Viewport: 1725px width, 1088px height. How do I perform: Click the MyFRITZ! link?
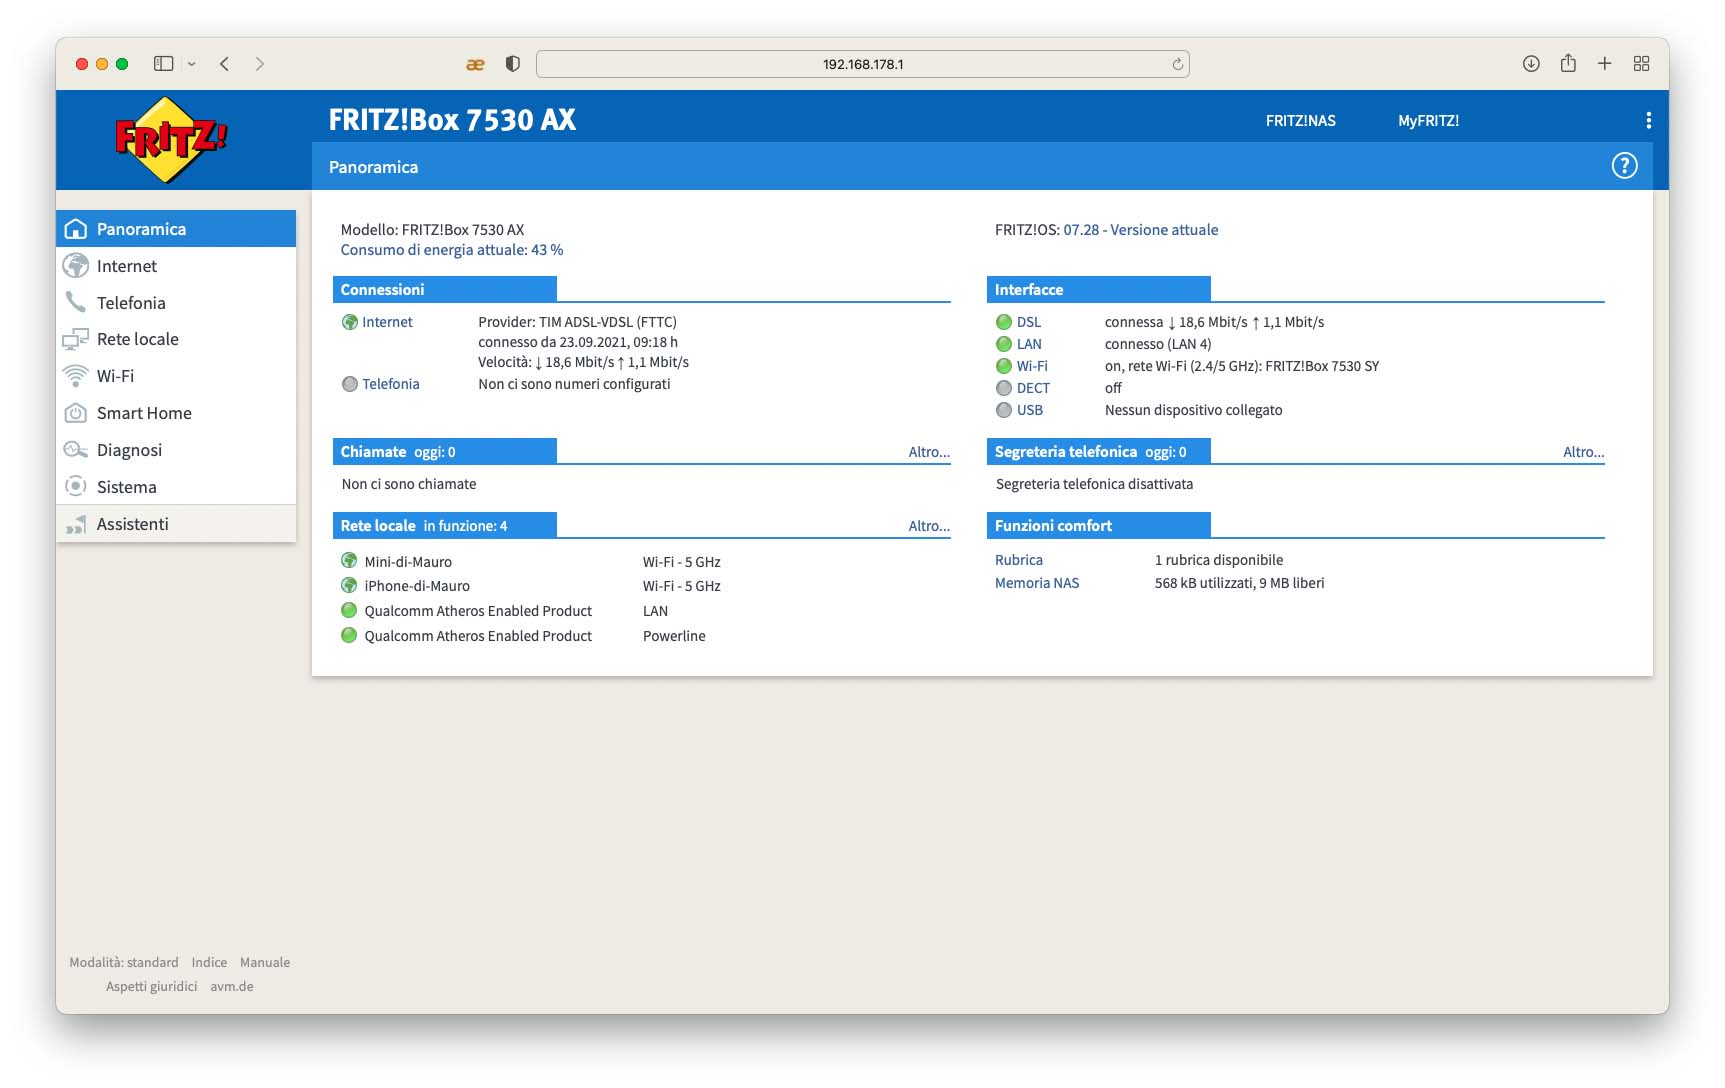[x=1428, y=121]
